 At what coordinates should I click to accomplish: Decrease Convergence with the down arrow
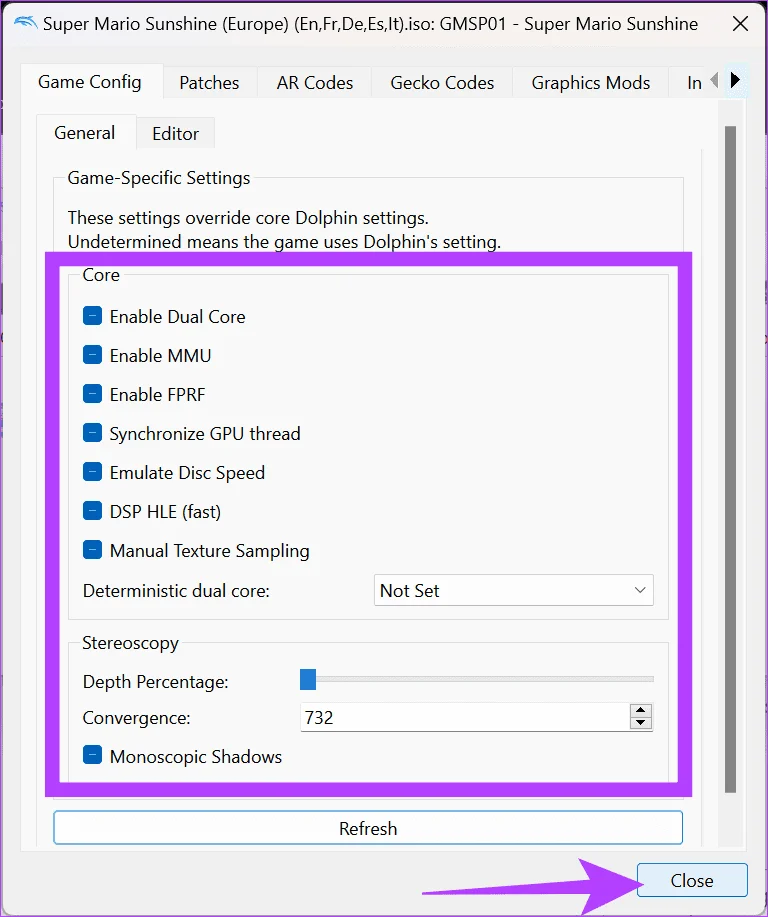point(641,723)
